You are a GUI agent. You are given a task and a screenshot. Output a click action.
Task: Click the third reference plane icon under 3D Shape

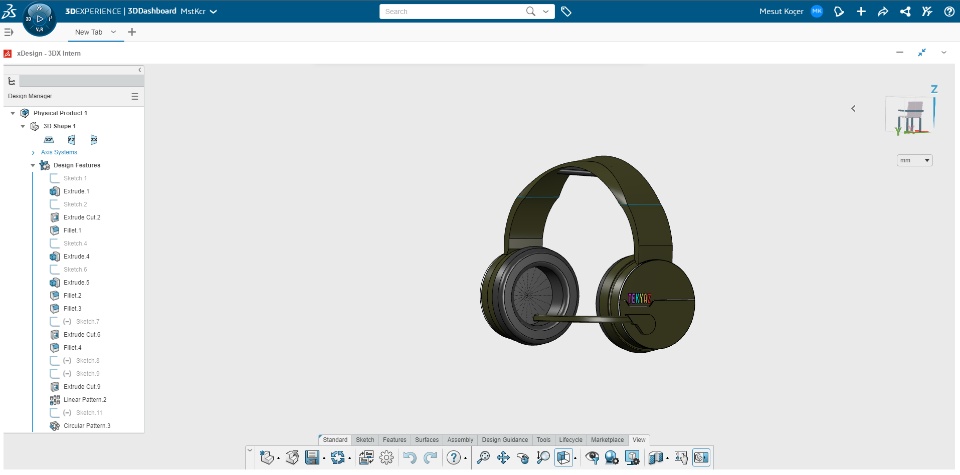coord(94,140)
